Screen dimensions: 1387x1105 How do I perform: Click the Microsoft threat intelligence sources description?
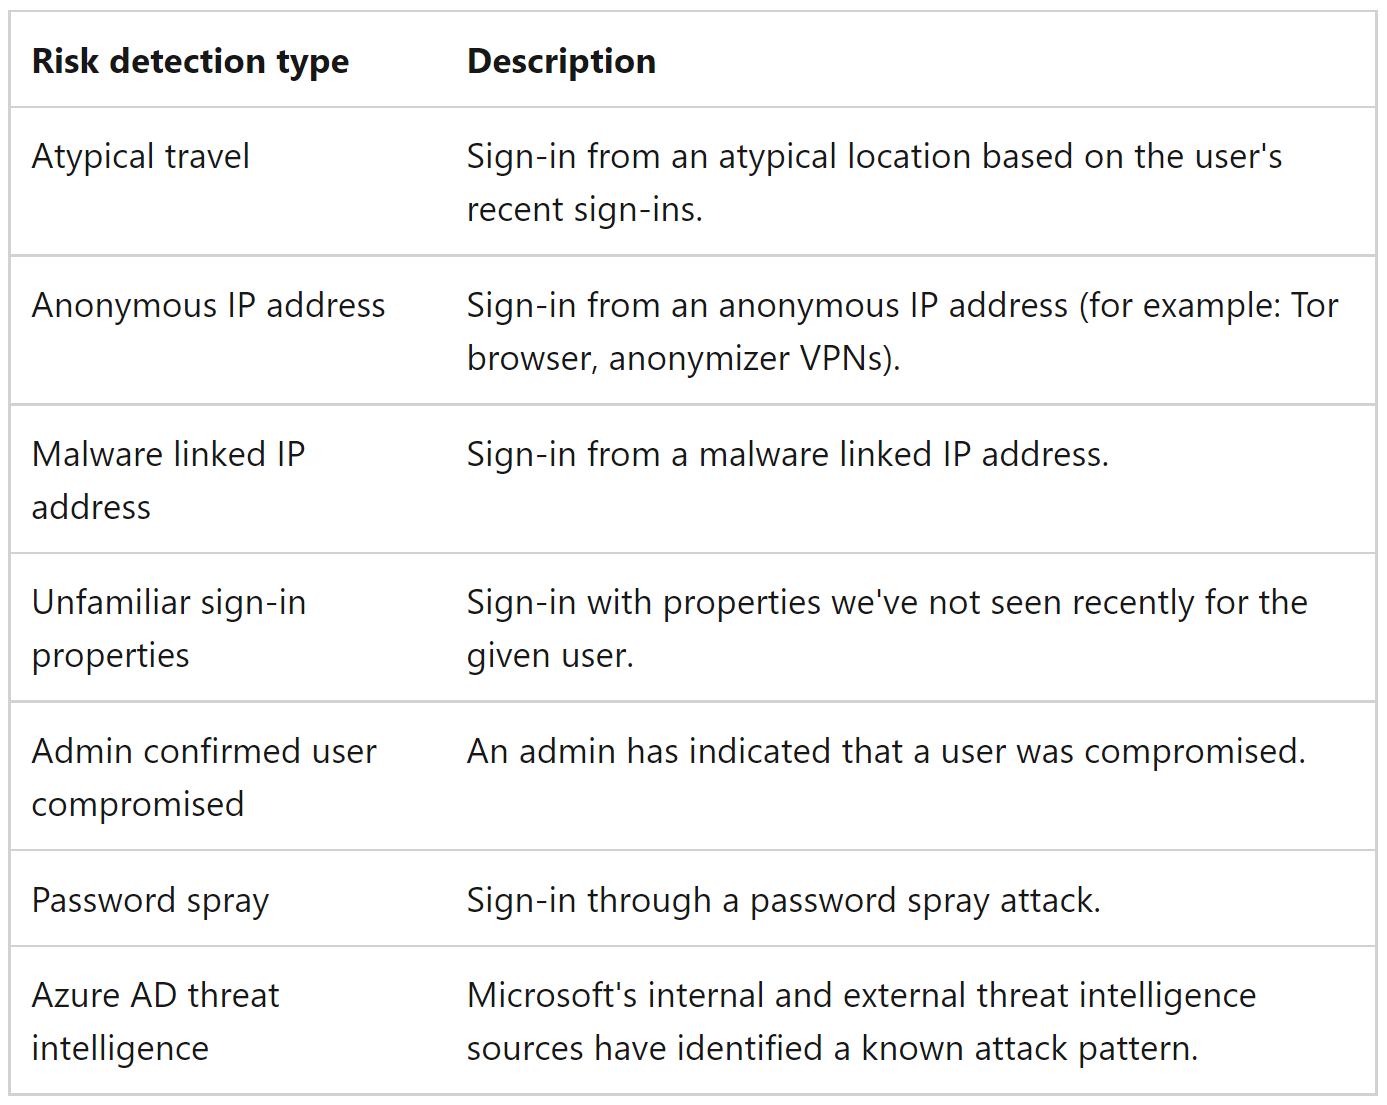pyautogui.click(x=860, y=996)
